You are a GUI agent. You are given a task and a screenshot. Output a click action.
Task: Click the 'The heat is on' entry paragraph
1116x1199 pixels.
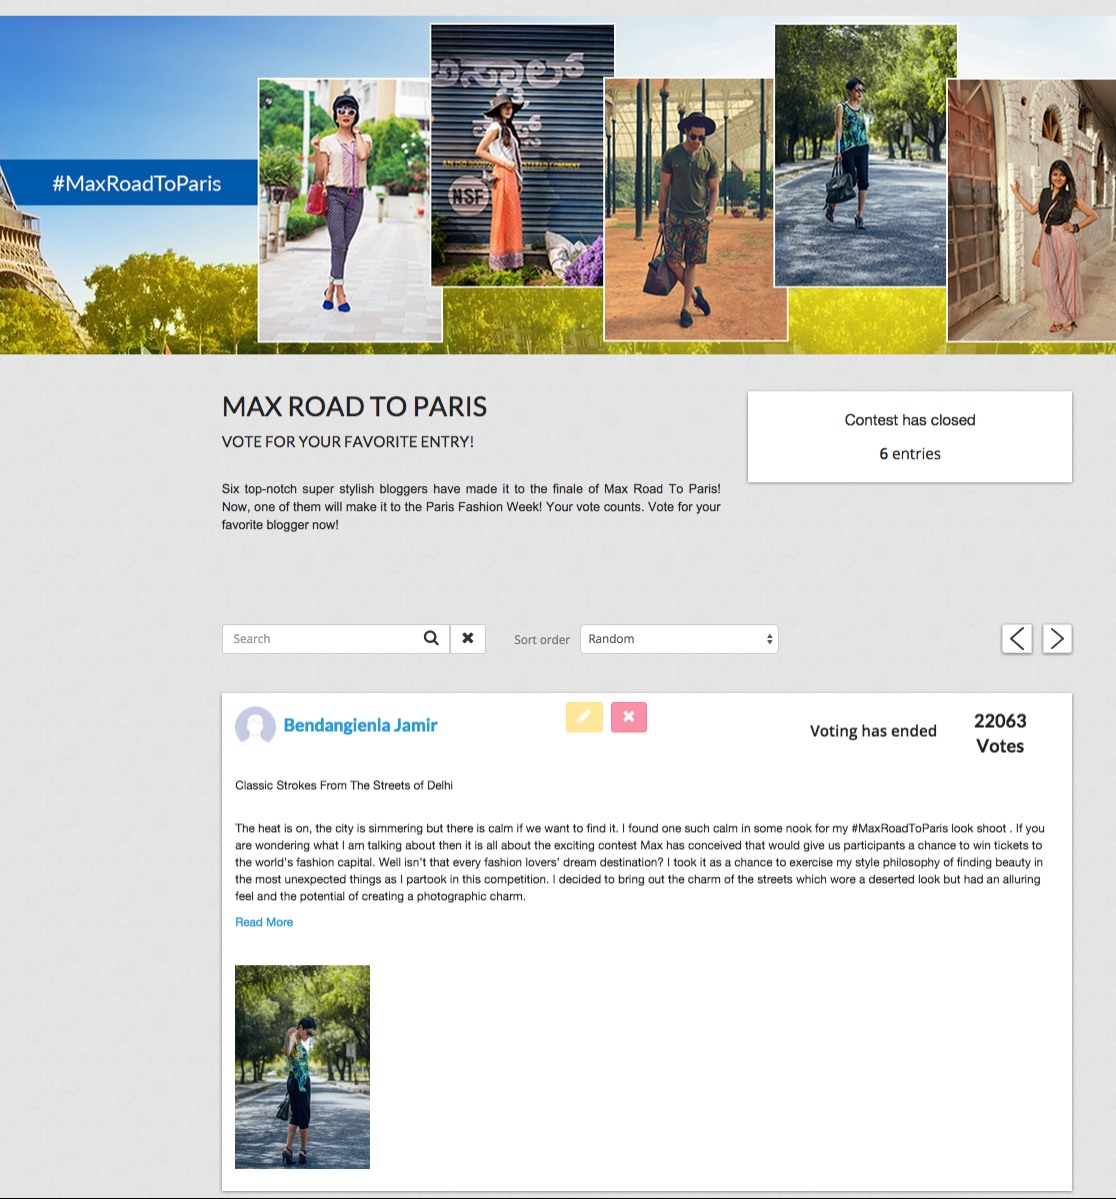tap(639, 862)
